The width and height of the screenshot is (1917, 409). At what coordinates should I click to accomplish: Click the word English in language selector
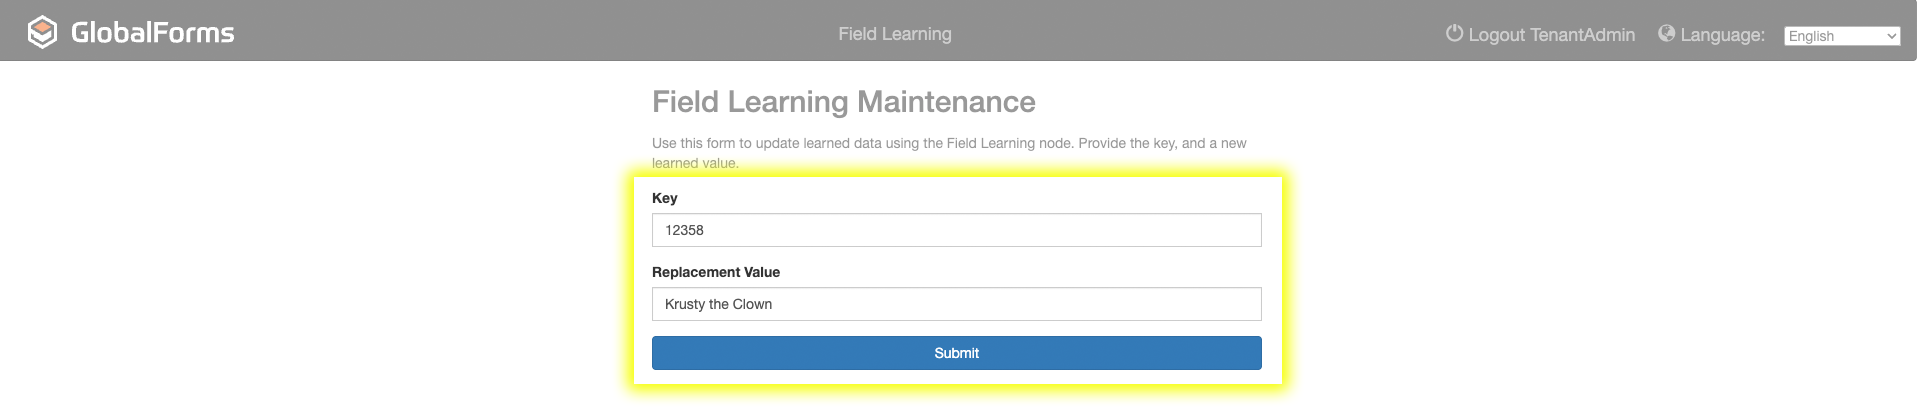tap(1811, 36)
